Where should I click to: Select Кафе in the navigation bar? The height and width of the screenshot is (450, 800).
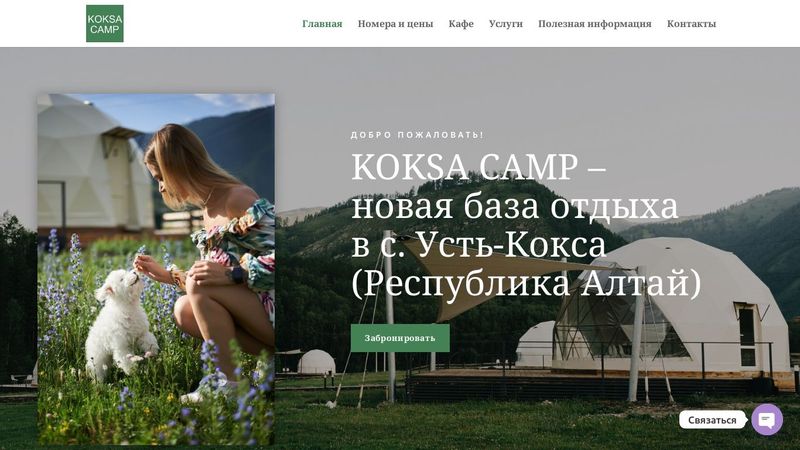(x=461, y=23)
